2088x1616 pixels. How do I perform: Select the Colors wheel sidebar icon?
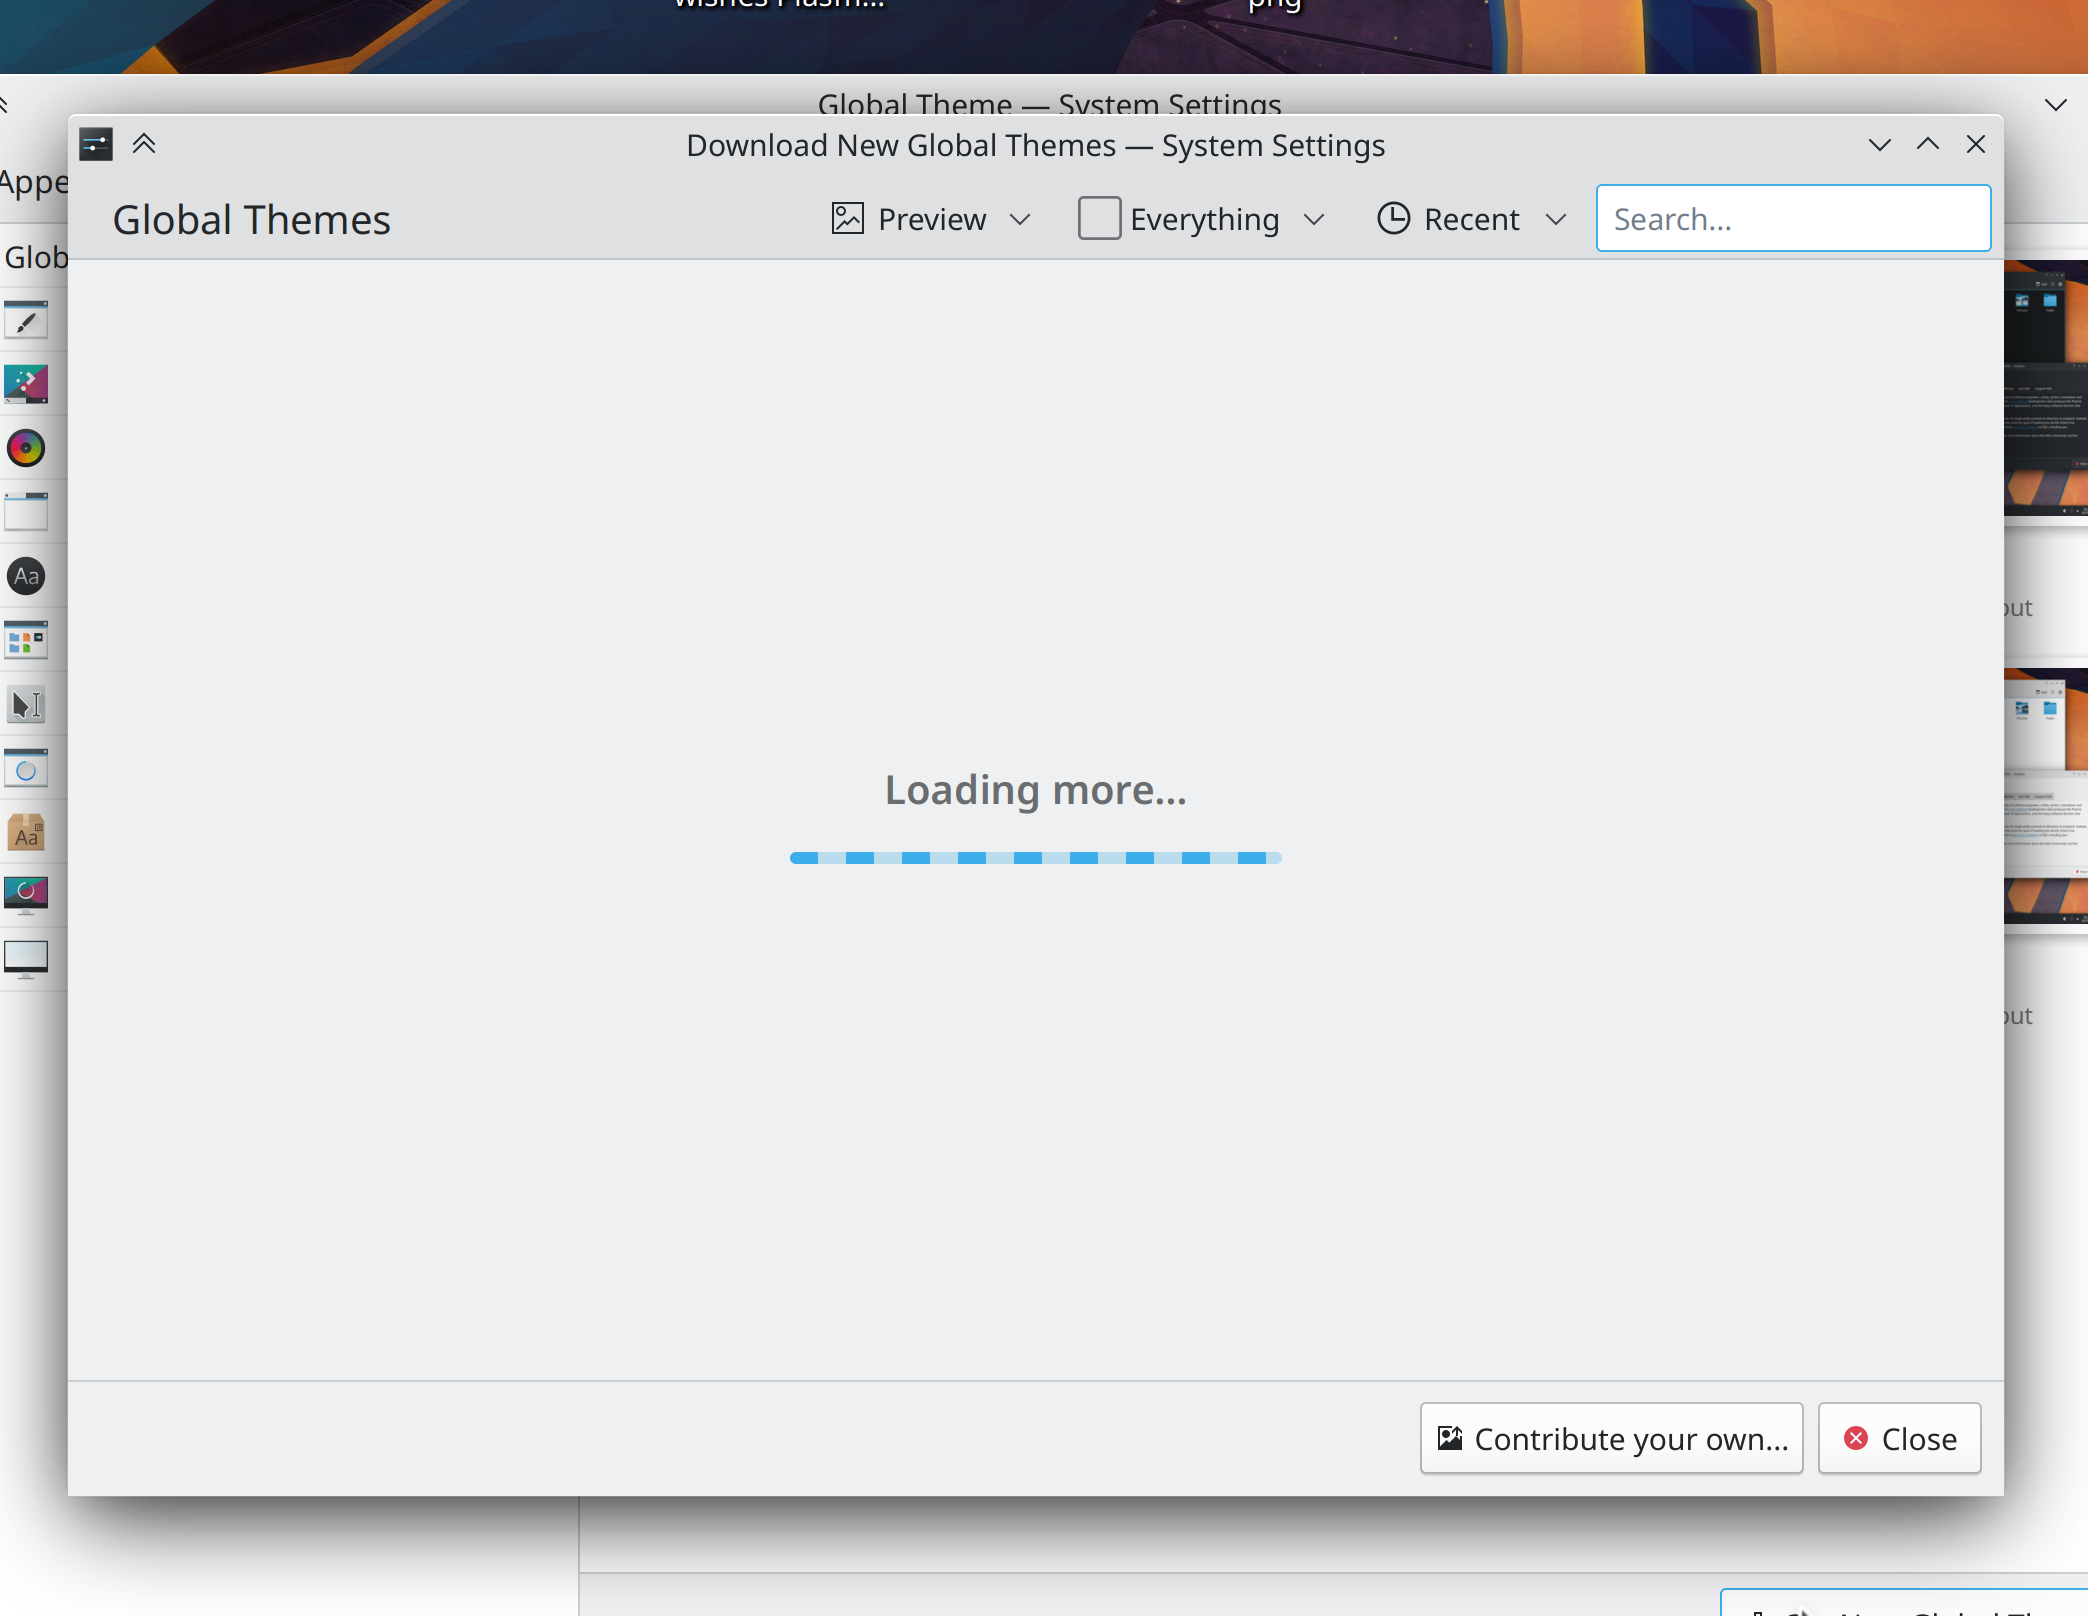click(x=26, y=448)
